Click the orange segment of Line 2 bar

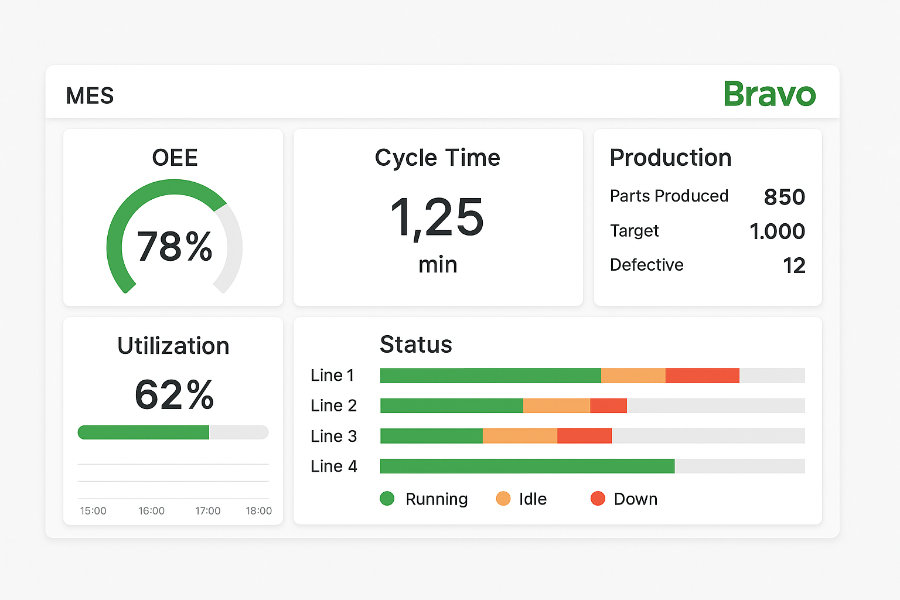[557, 405]
